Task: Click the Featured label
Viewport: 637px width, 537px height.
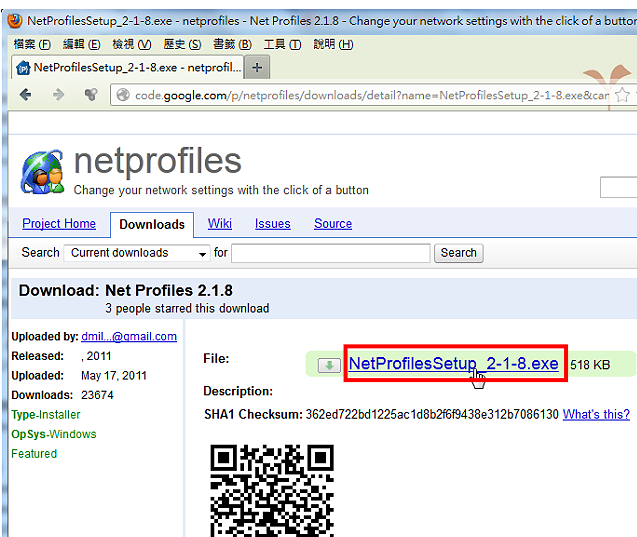Action: point(34,453)
